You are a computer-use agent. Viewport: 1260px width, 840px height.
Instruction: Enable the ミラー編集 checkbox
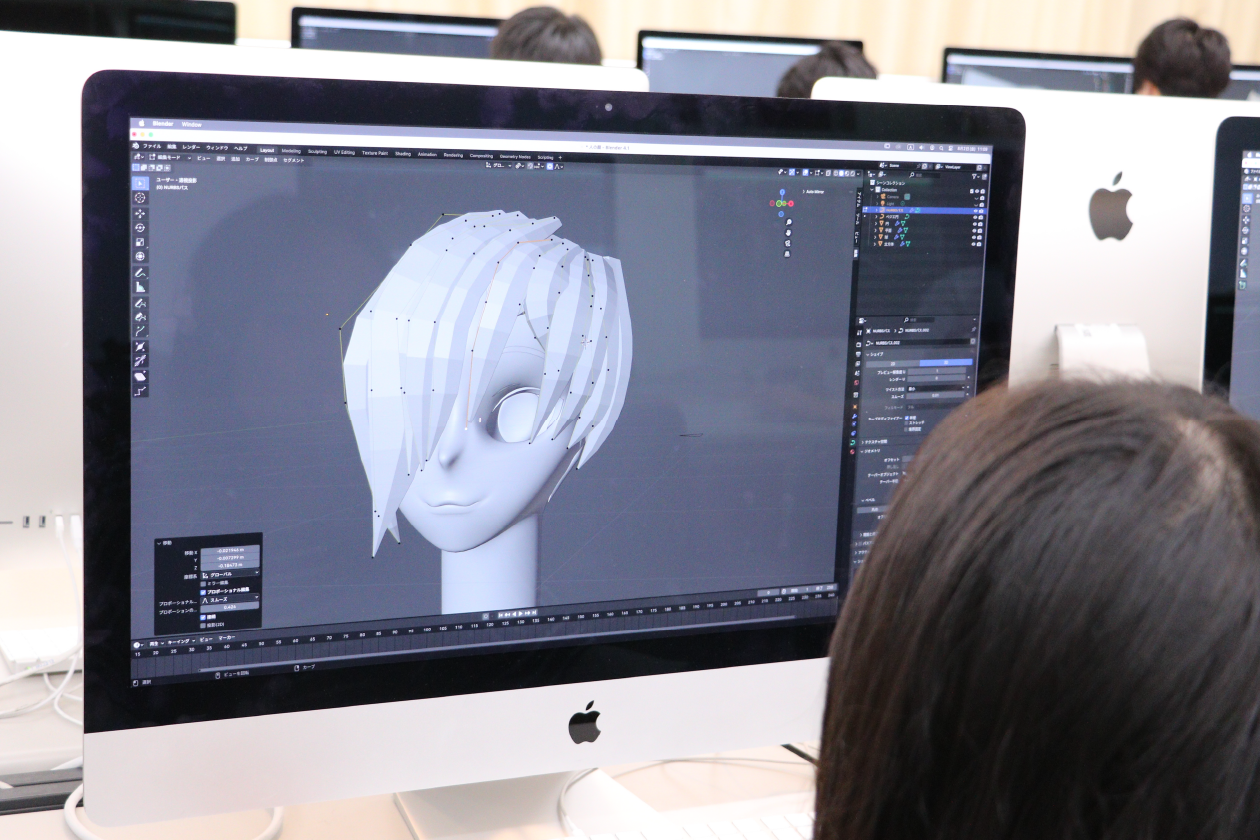(x=203, y=583)
